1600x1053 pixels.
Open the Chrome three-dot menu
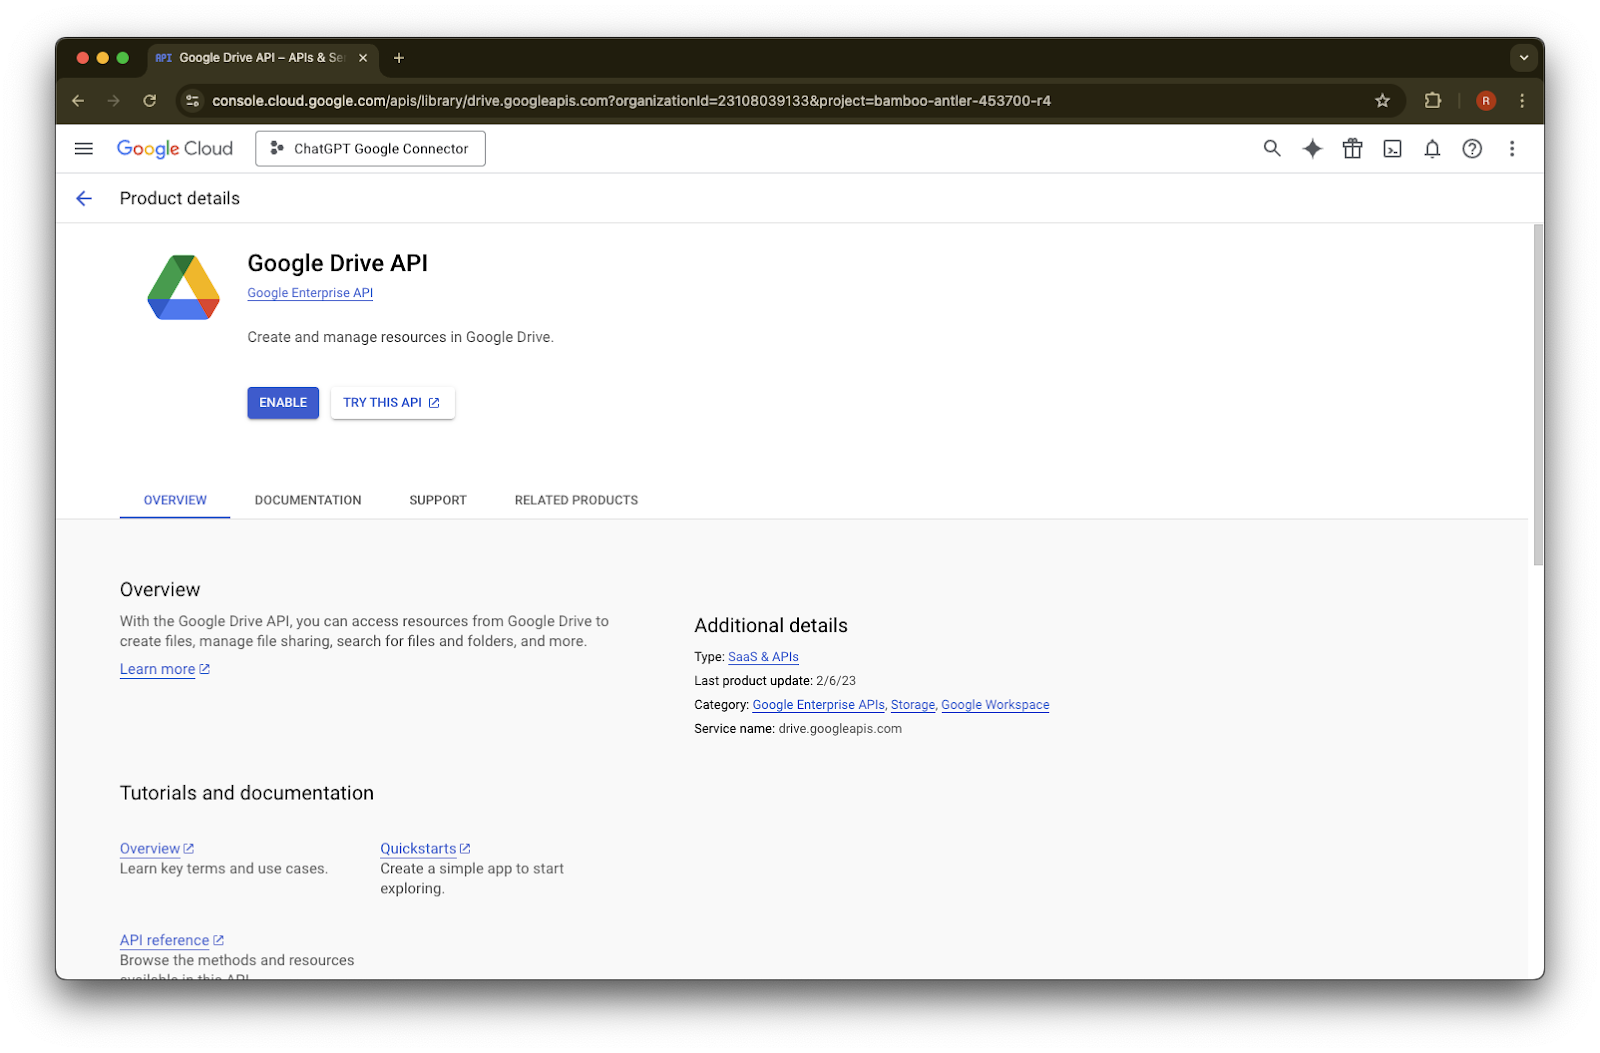(x=1522, y=101)
